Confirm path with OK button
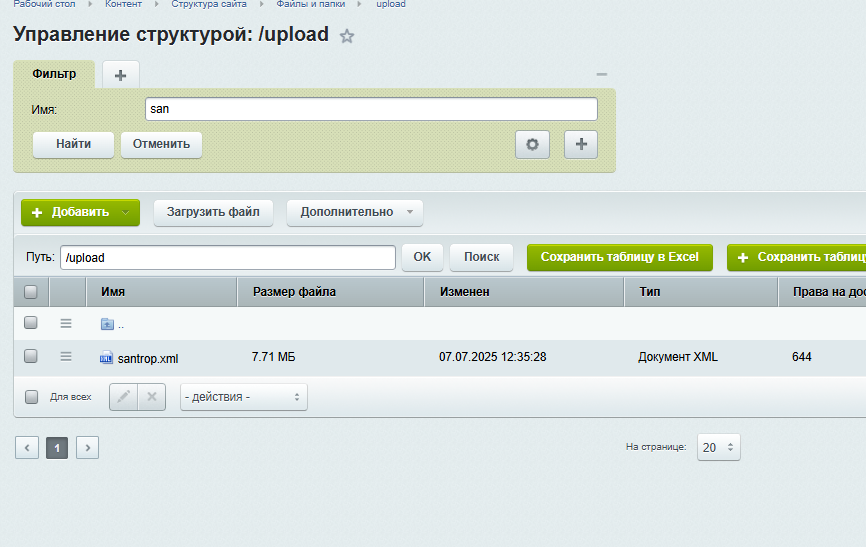This screenshot has width=866, height=547. point(423,257)
